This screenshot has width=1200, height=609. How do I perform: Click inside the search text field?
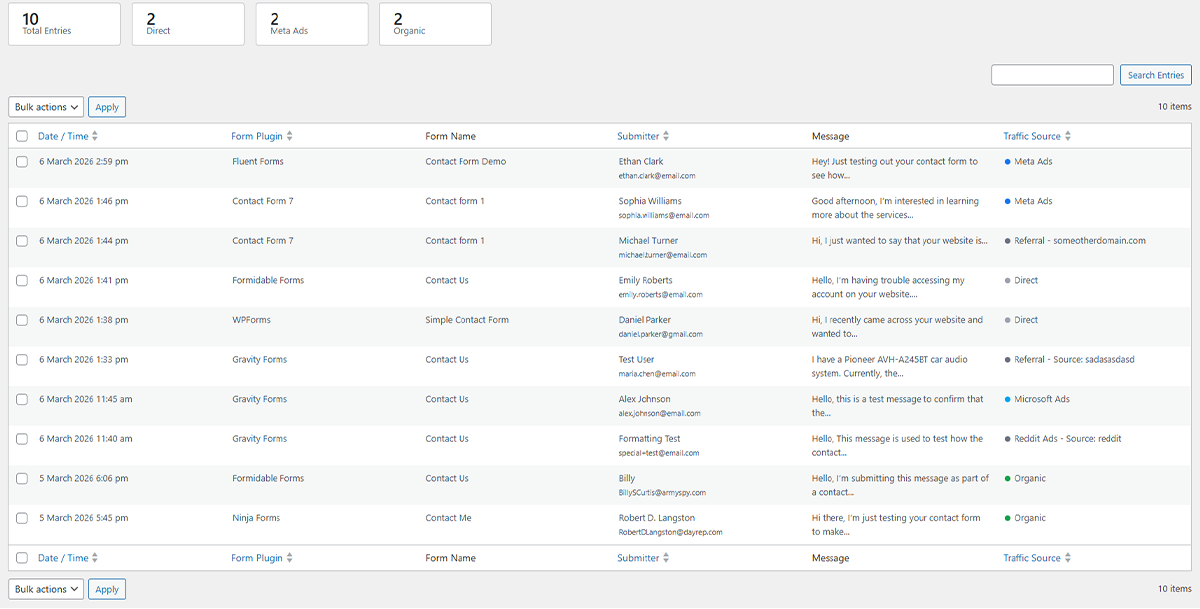(x=1052, y=74)
